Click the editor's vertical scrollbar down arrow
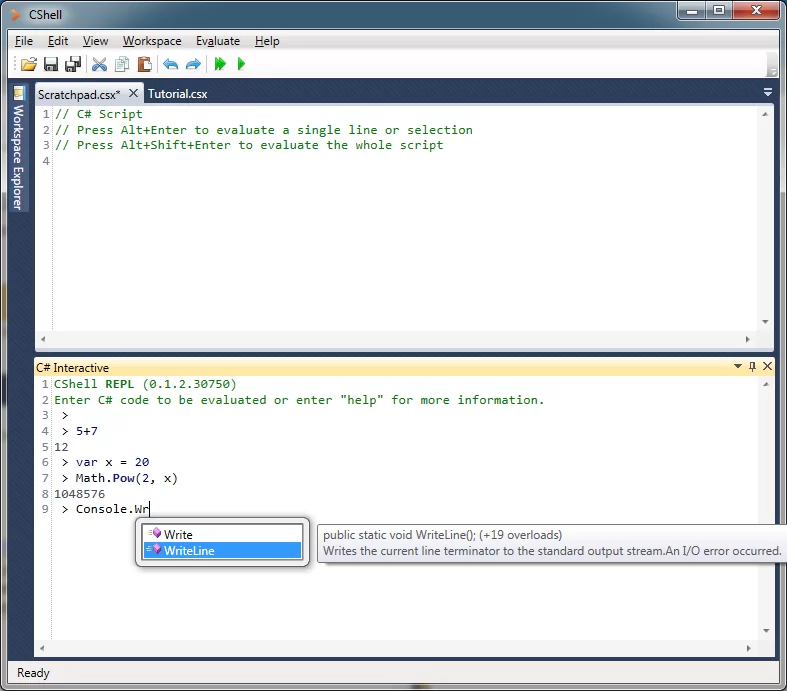 pyautogui.click(x=765, y=322)
